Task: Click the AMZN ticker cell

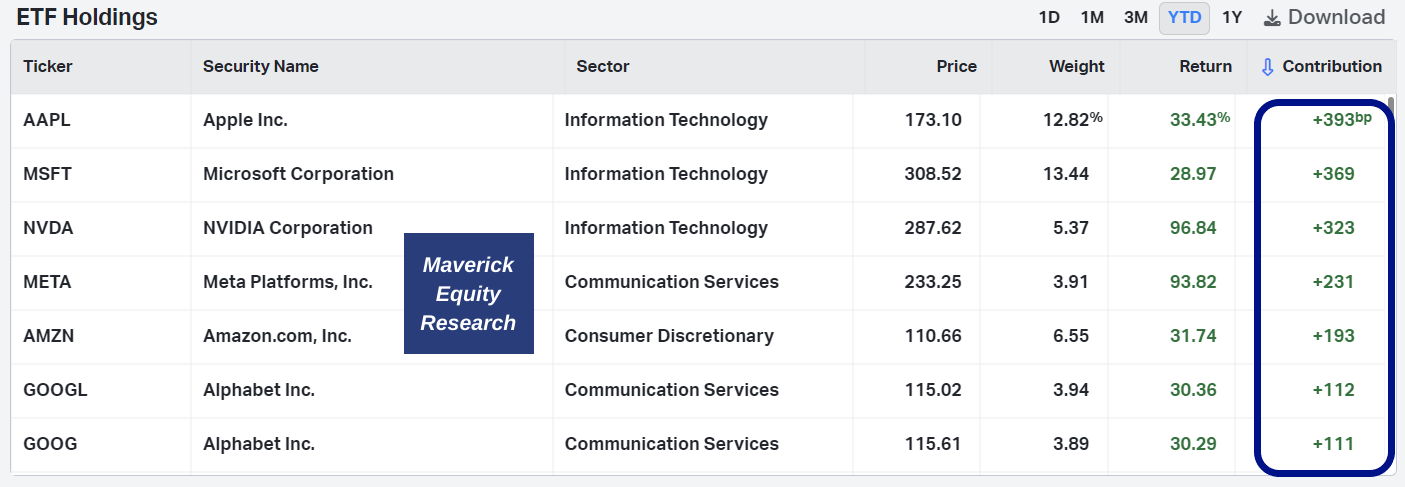Action: coord(49,336)
